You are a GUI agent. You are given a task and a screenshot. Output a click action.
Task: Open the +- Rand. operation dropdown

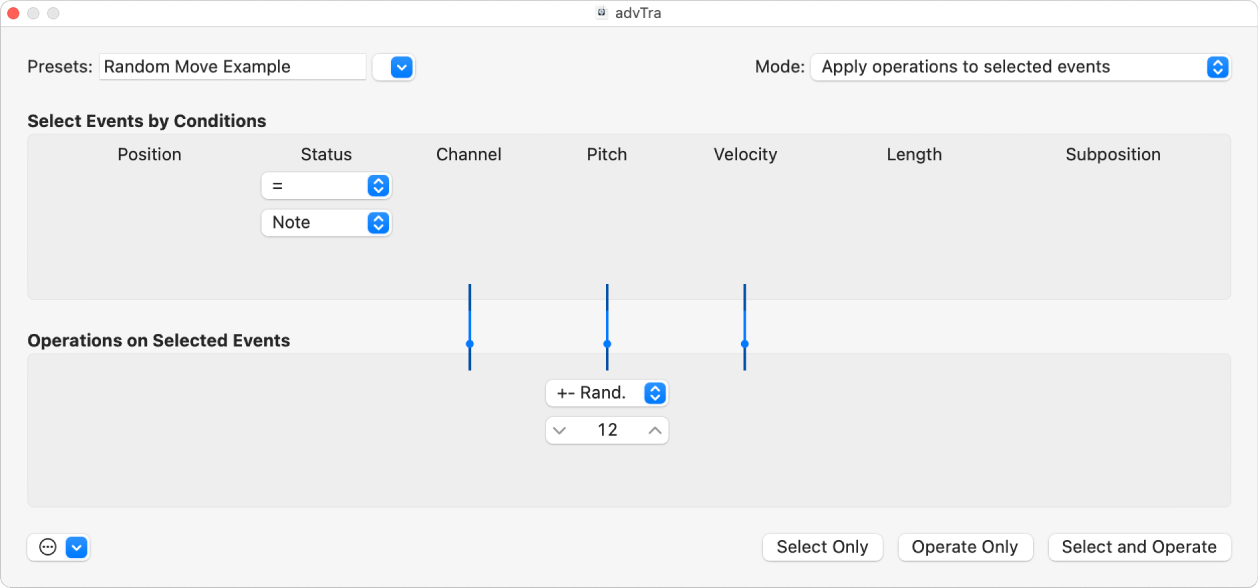pos(606,393)
